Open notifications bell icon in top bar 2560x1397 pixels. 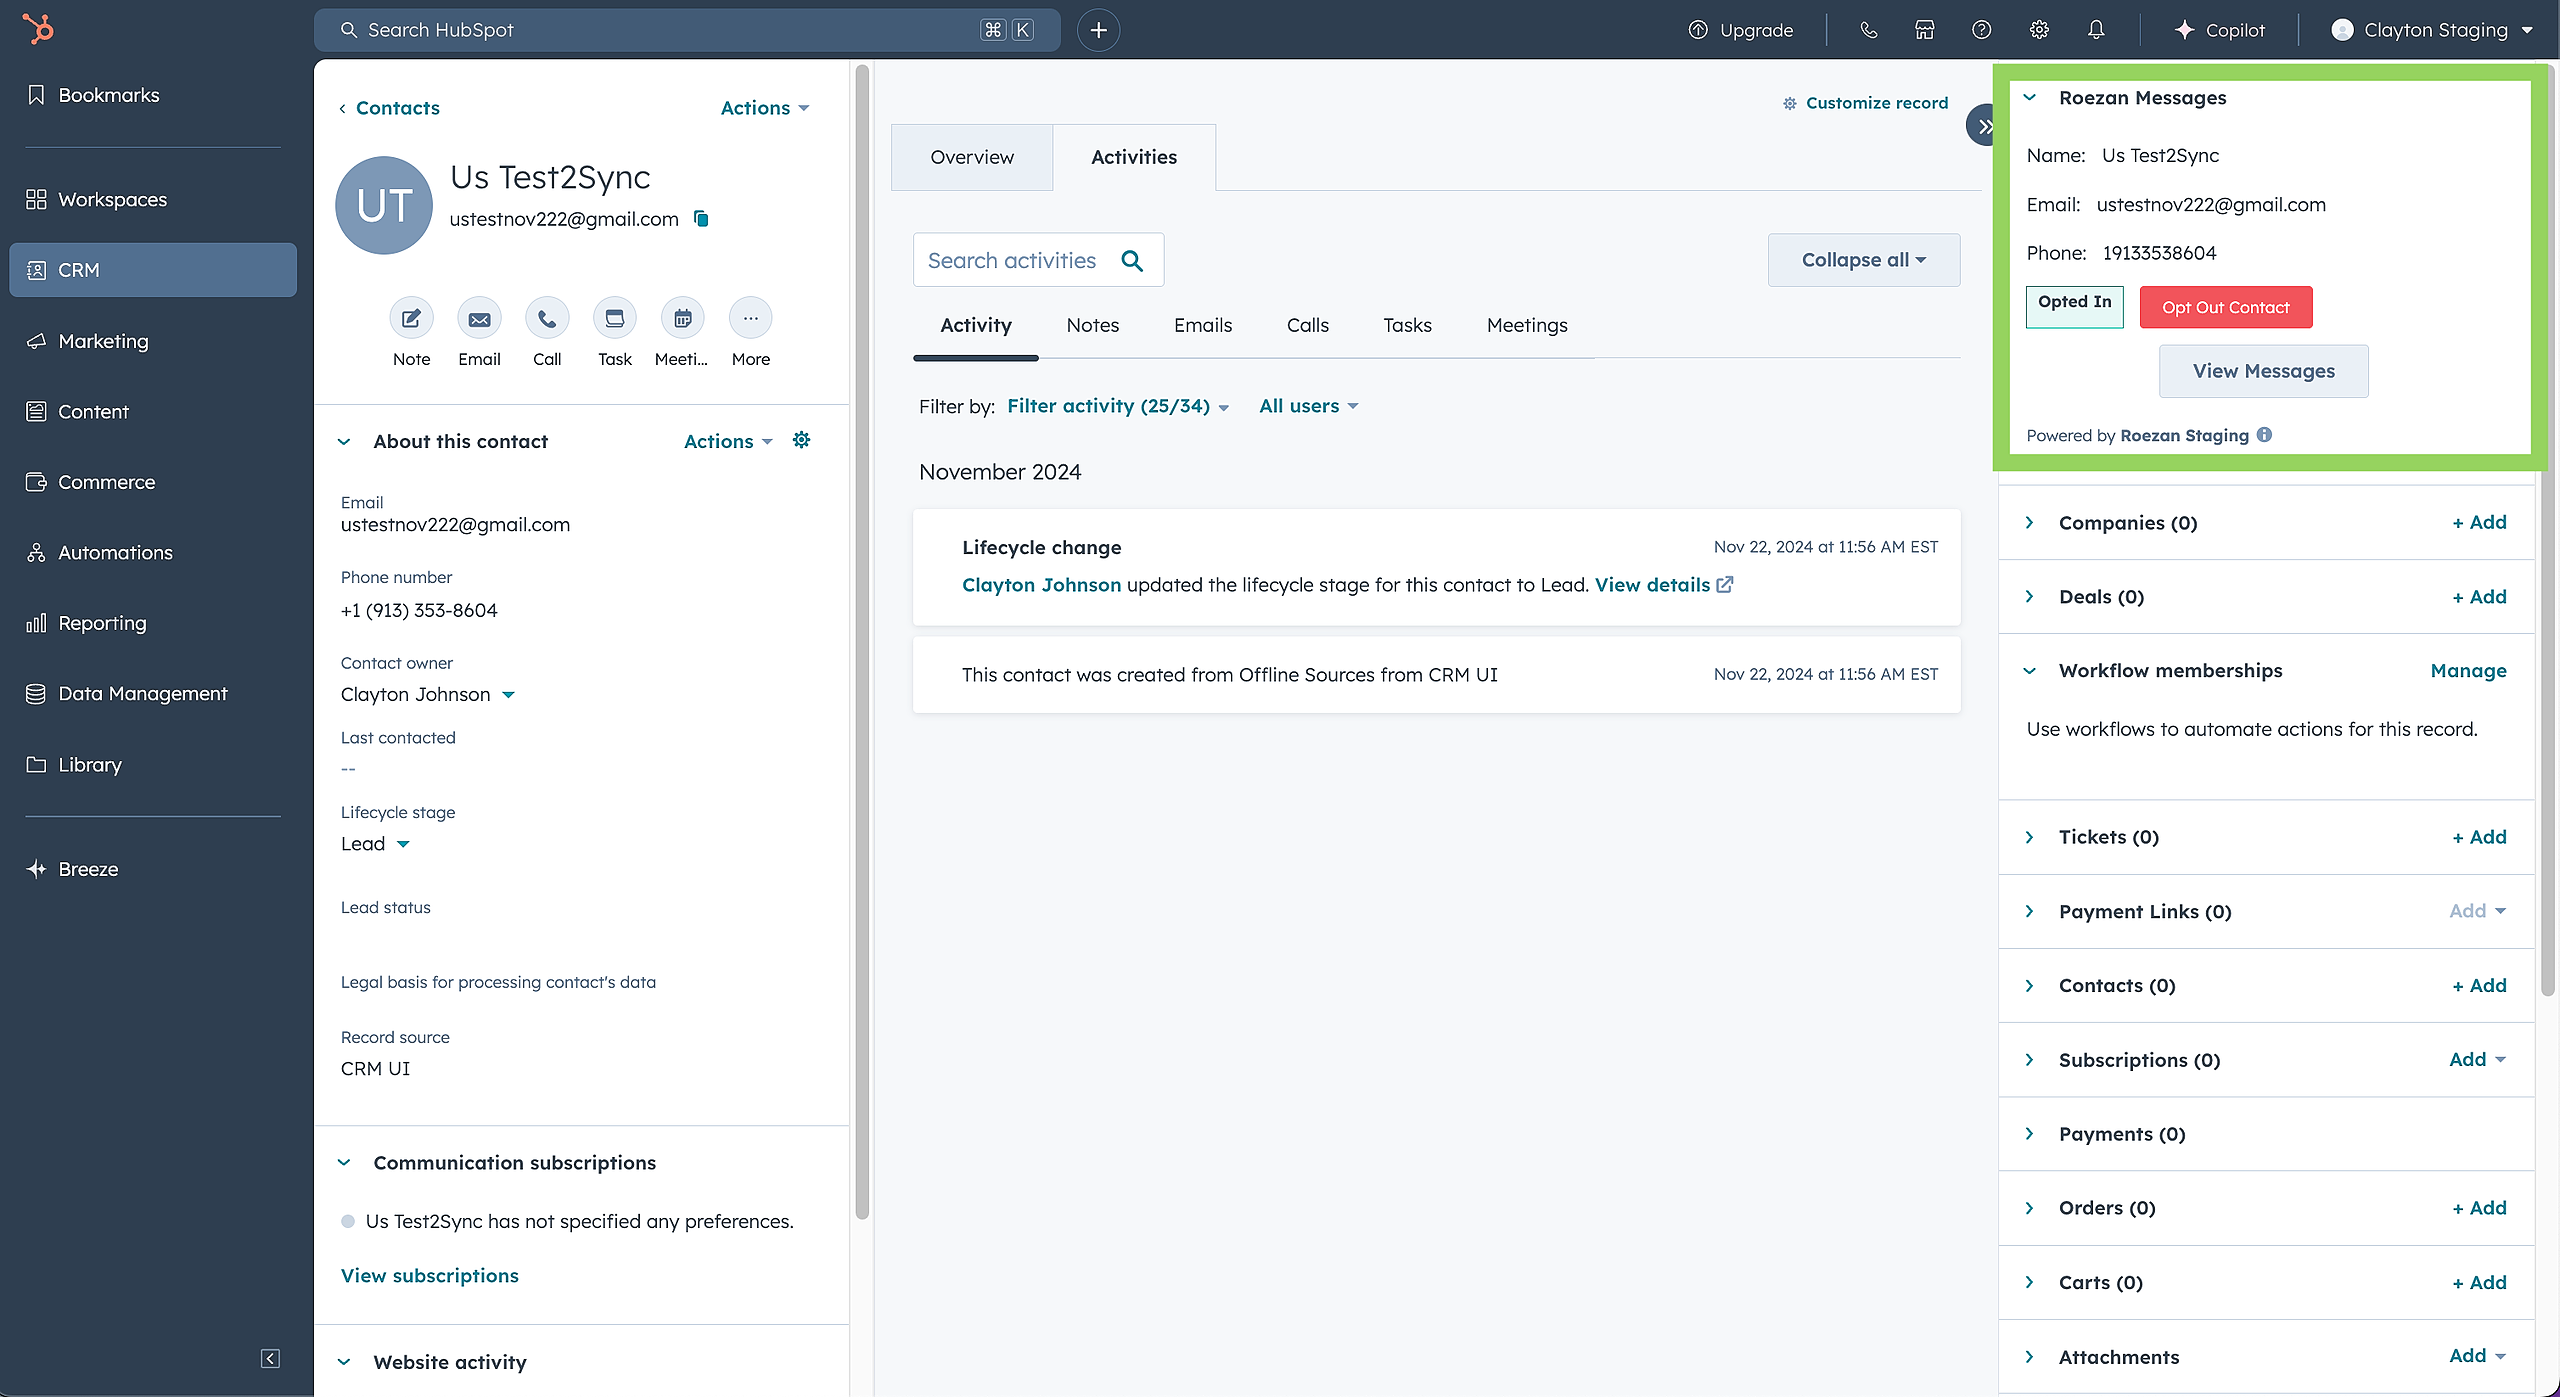(x=2096, y=30)
